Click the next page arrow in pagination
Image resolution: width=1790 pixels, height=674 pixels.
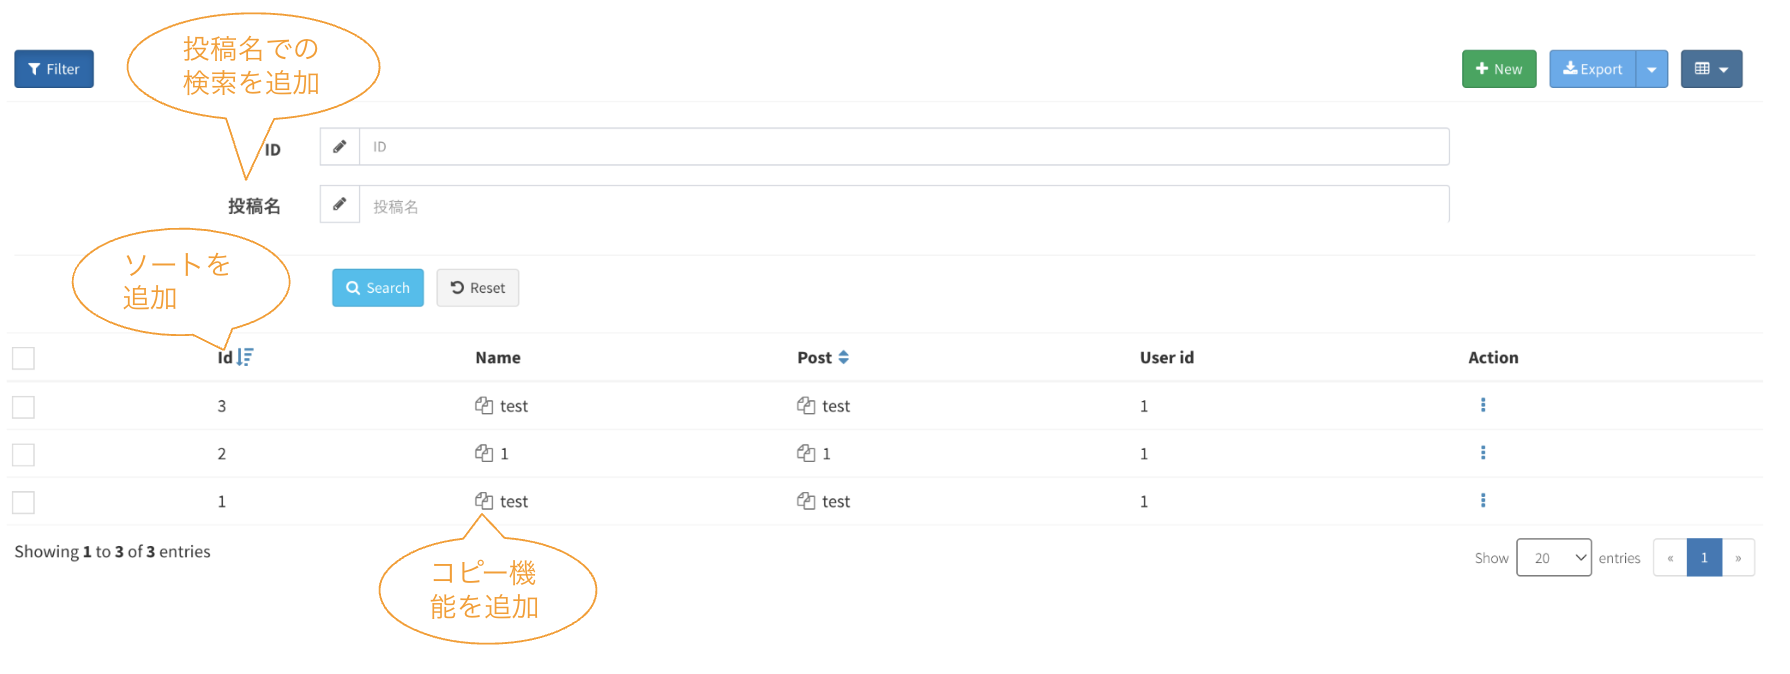click(x=1738, y=558)
